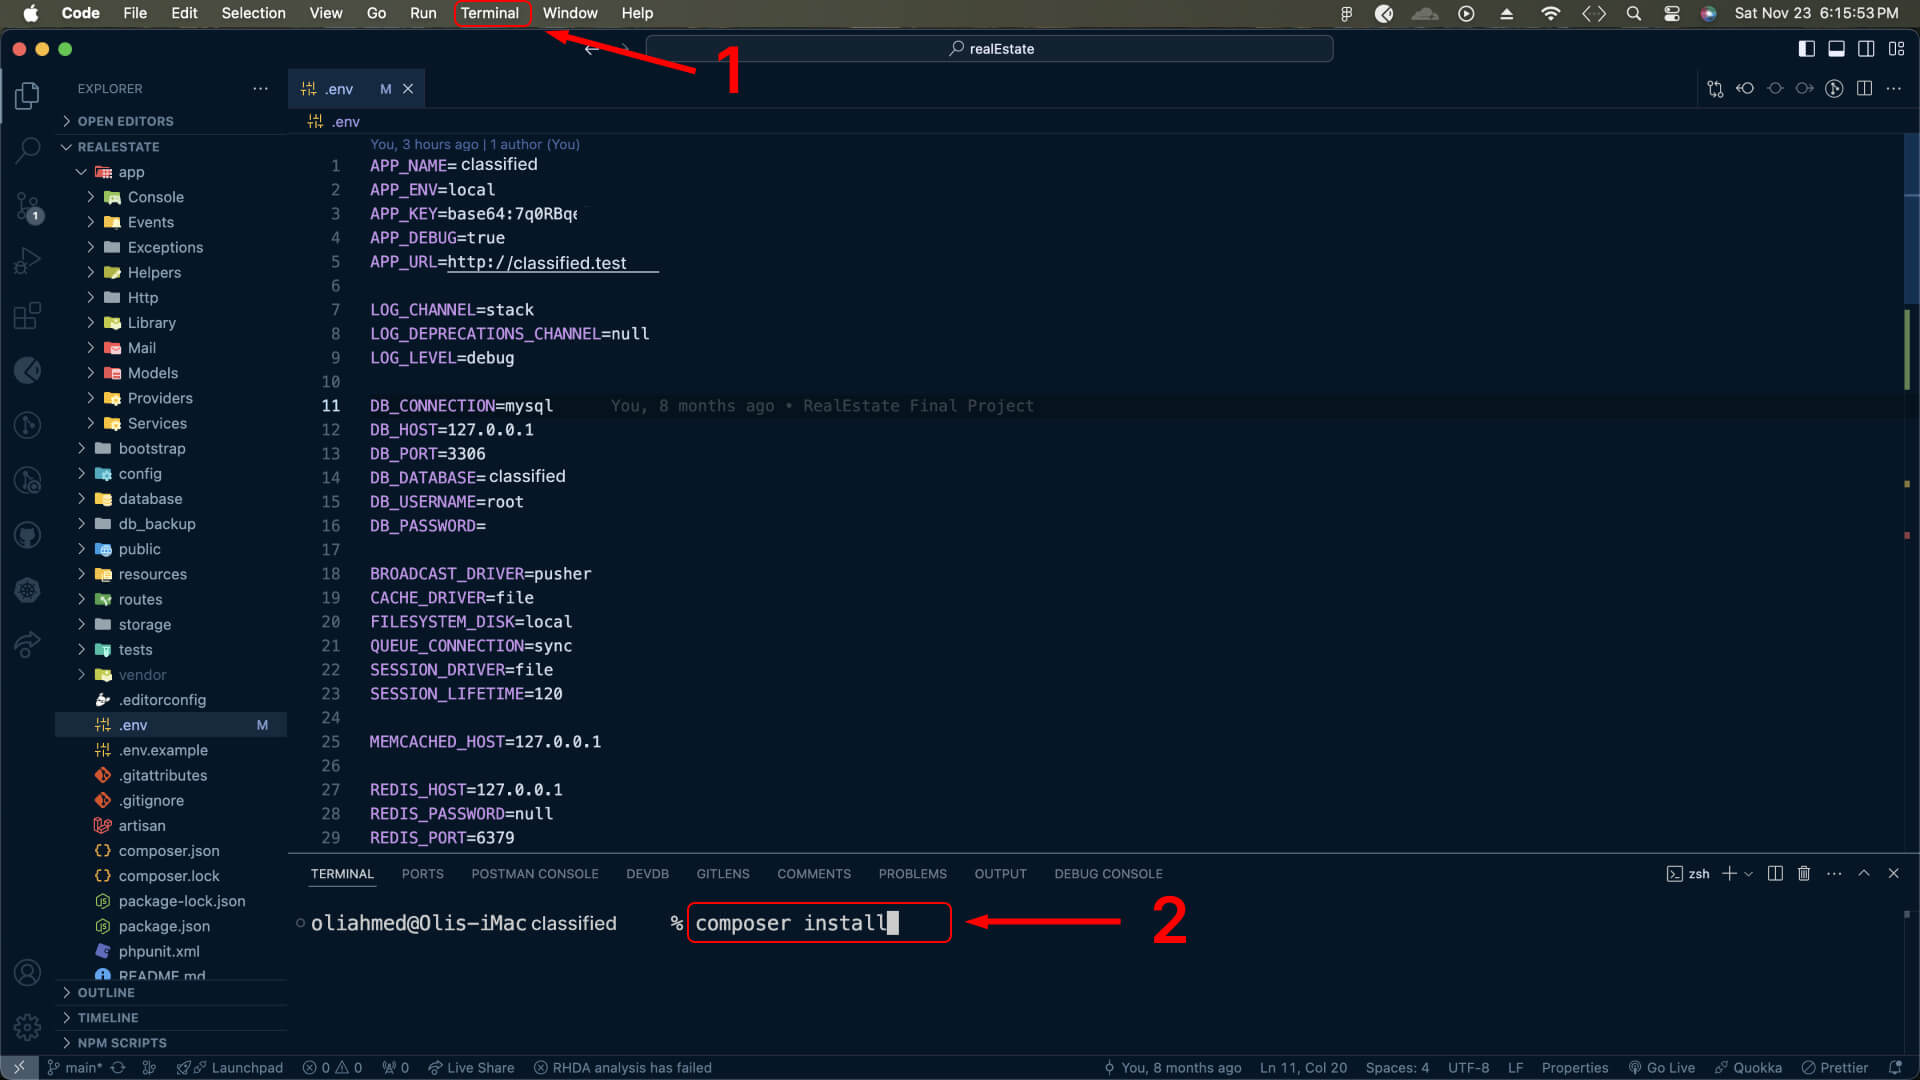This screenshot has width=1920, height=1080.
Task: Click Go Live in status bar
Action: (1662, 1067)
